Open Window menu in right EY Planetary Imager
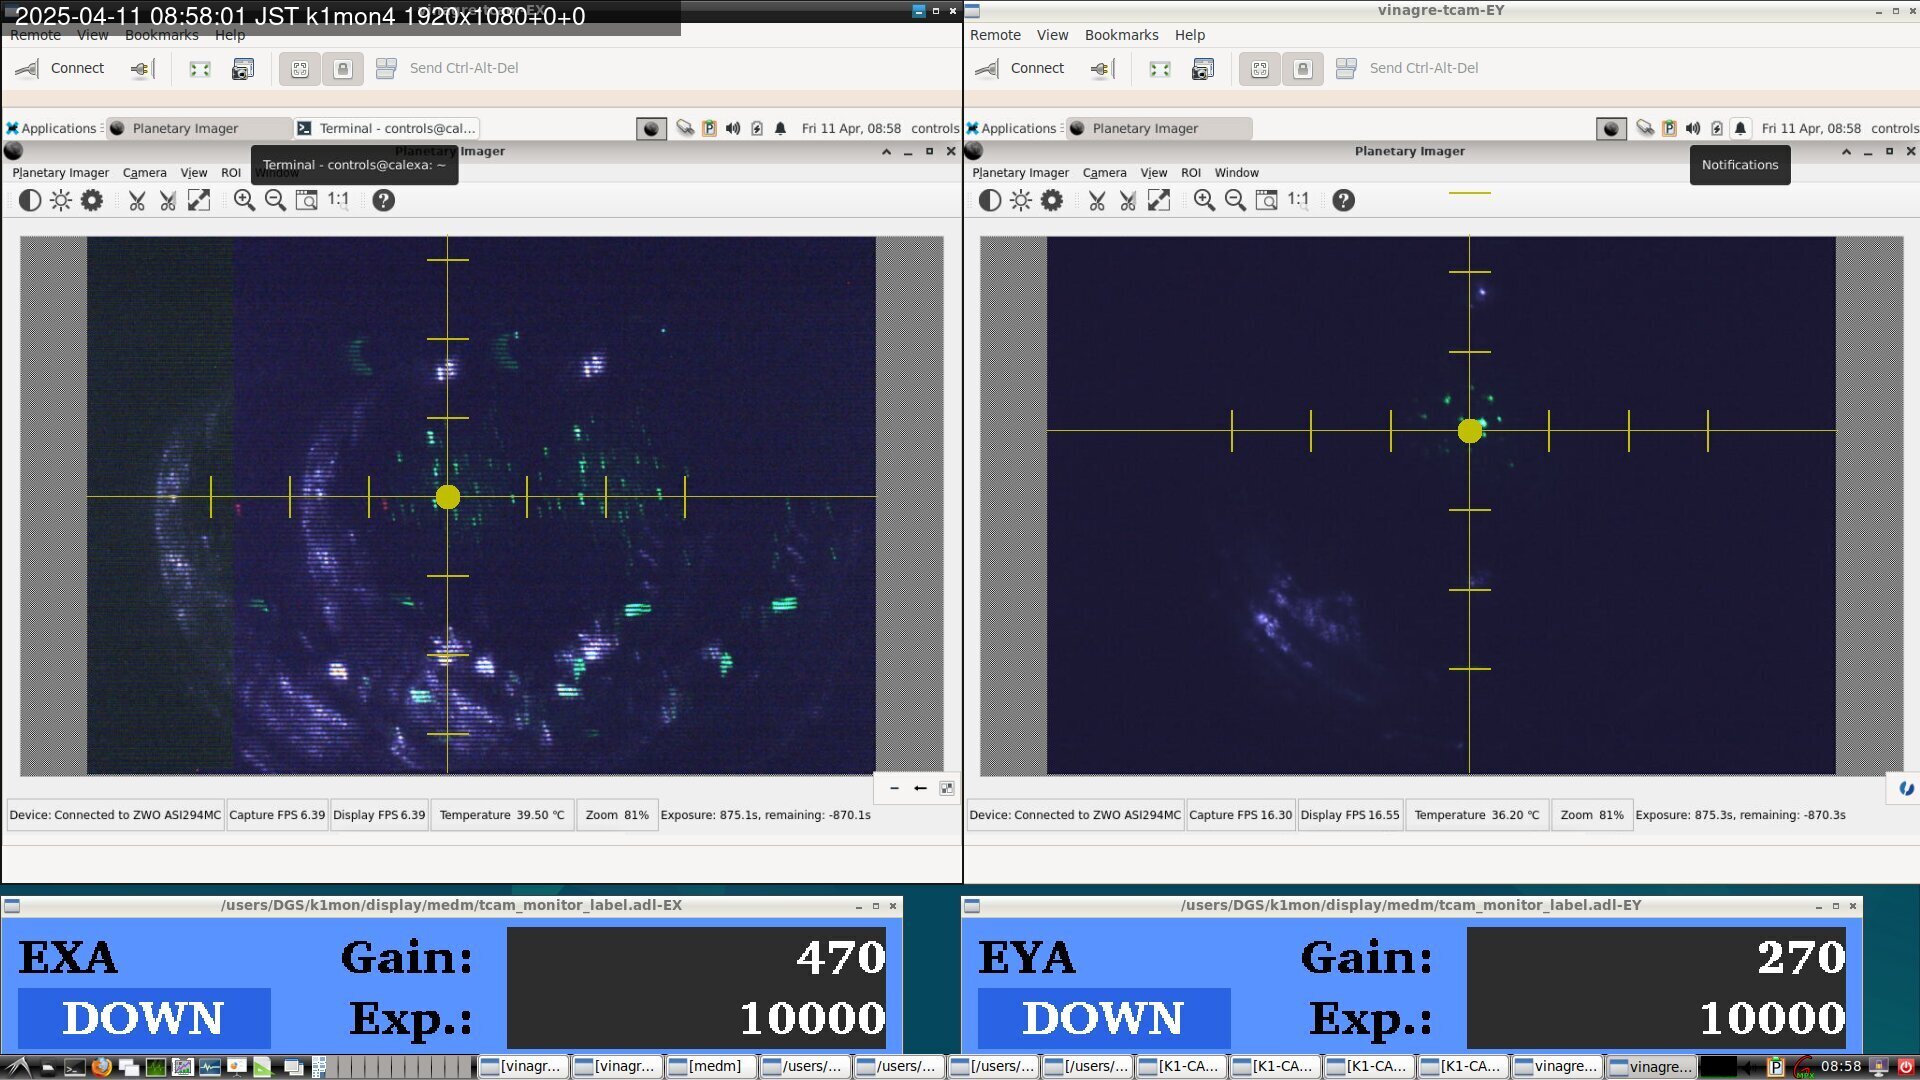Image resolution: width=1920 pixels, height=1080 pixels. click(x=1236, y=173)
